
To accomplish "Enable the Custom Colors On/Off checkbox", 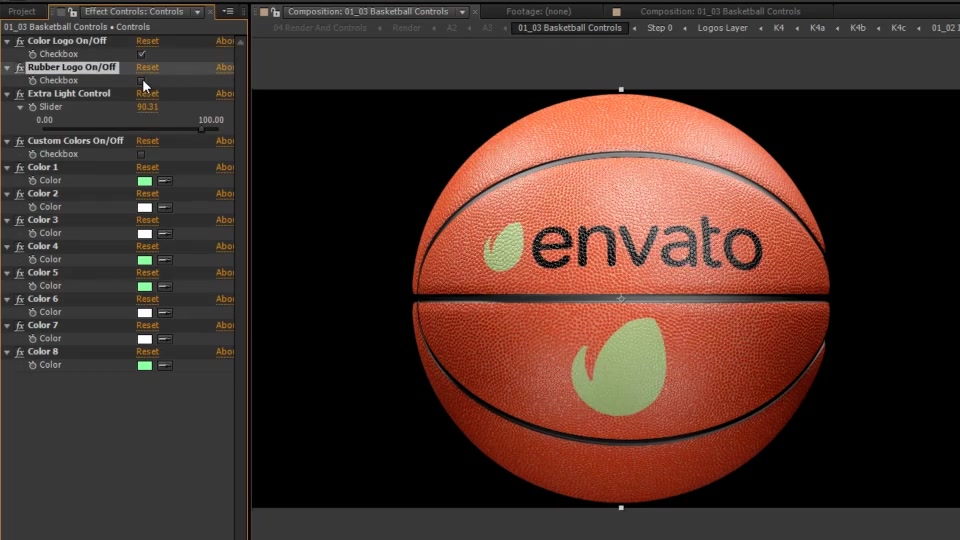I will [141, 154].
